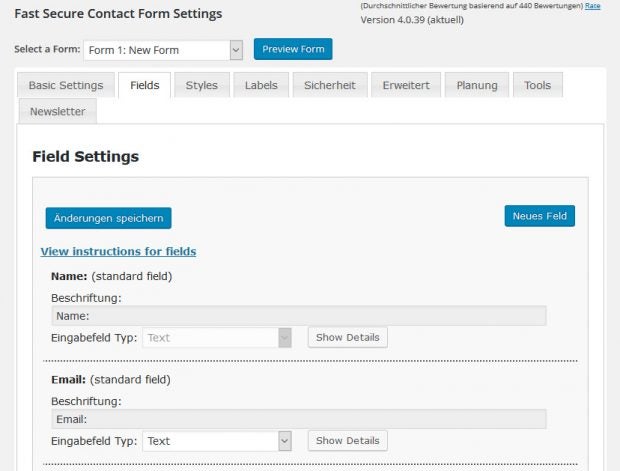Click the Email Beschriftung input field
The image size is (620, 471).
299,419
